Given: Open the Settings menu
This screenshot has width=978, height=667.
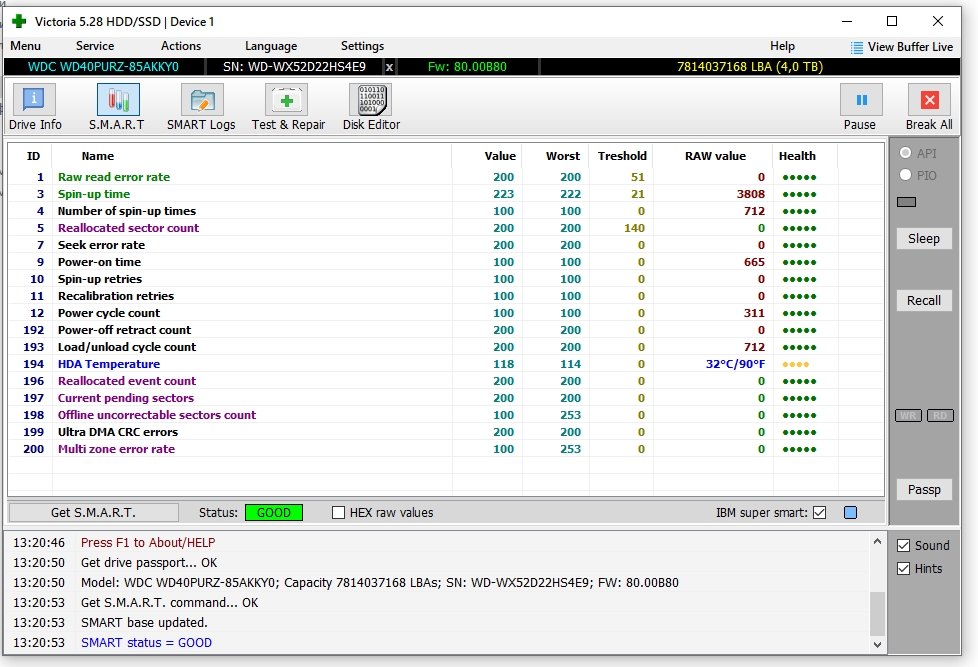Looking at the screenshot, I should click(x=362, y=46).
